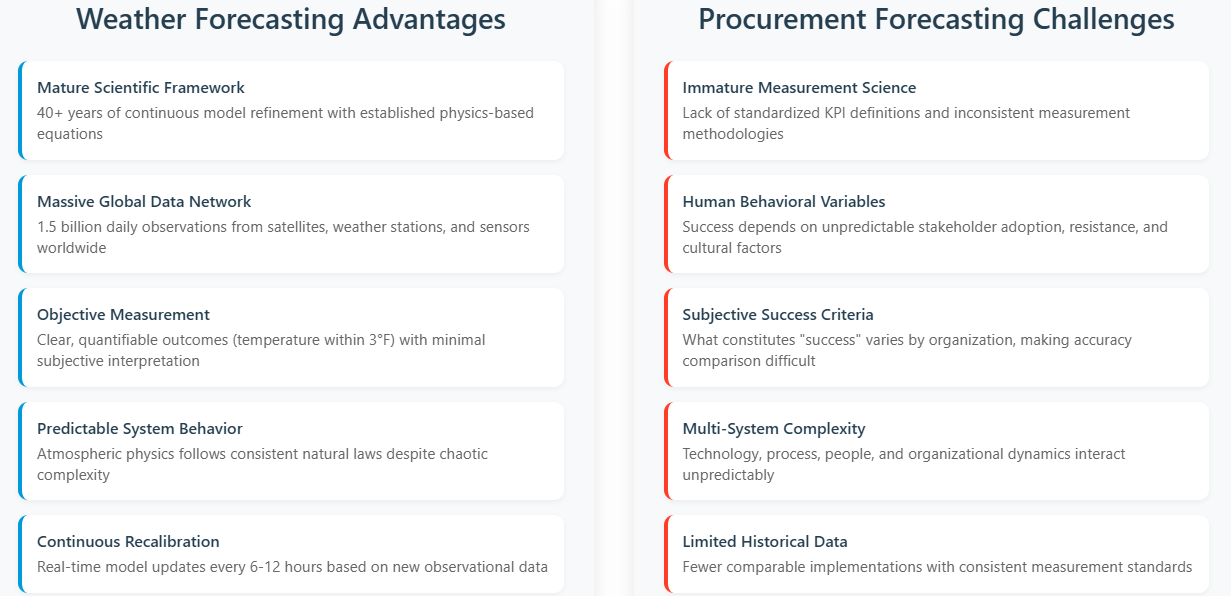Screen dimensions: 1231x596
Task: Click the Procurement Forecasting Challenges heading
Action: (936, 19)
